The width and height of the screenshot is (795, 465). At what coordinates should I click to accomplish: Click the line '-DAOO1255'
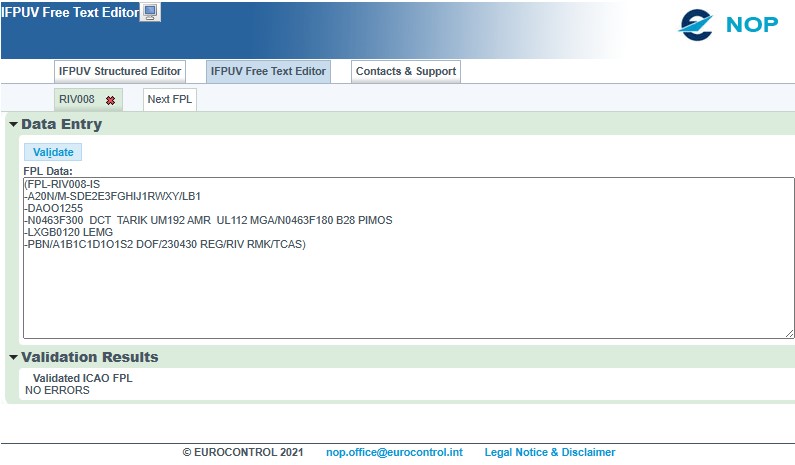click(x=54, y=208)
